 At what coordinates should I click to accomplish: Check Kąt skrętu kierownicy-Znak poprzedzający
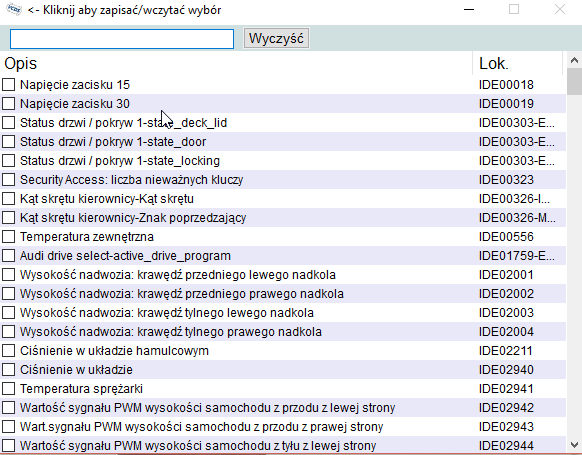(x=9, y=217)
